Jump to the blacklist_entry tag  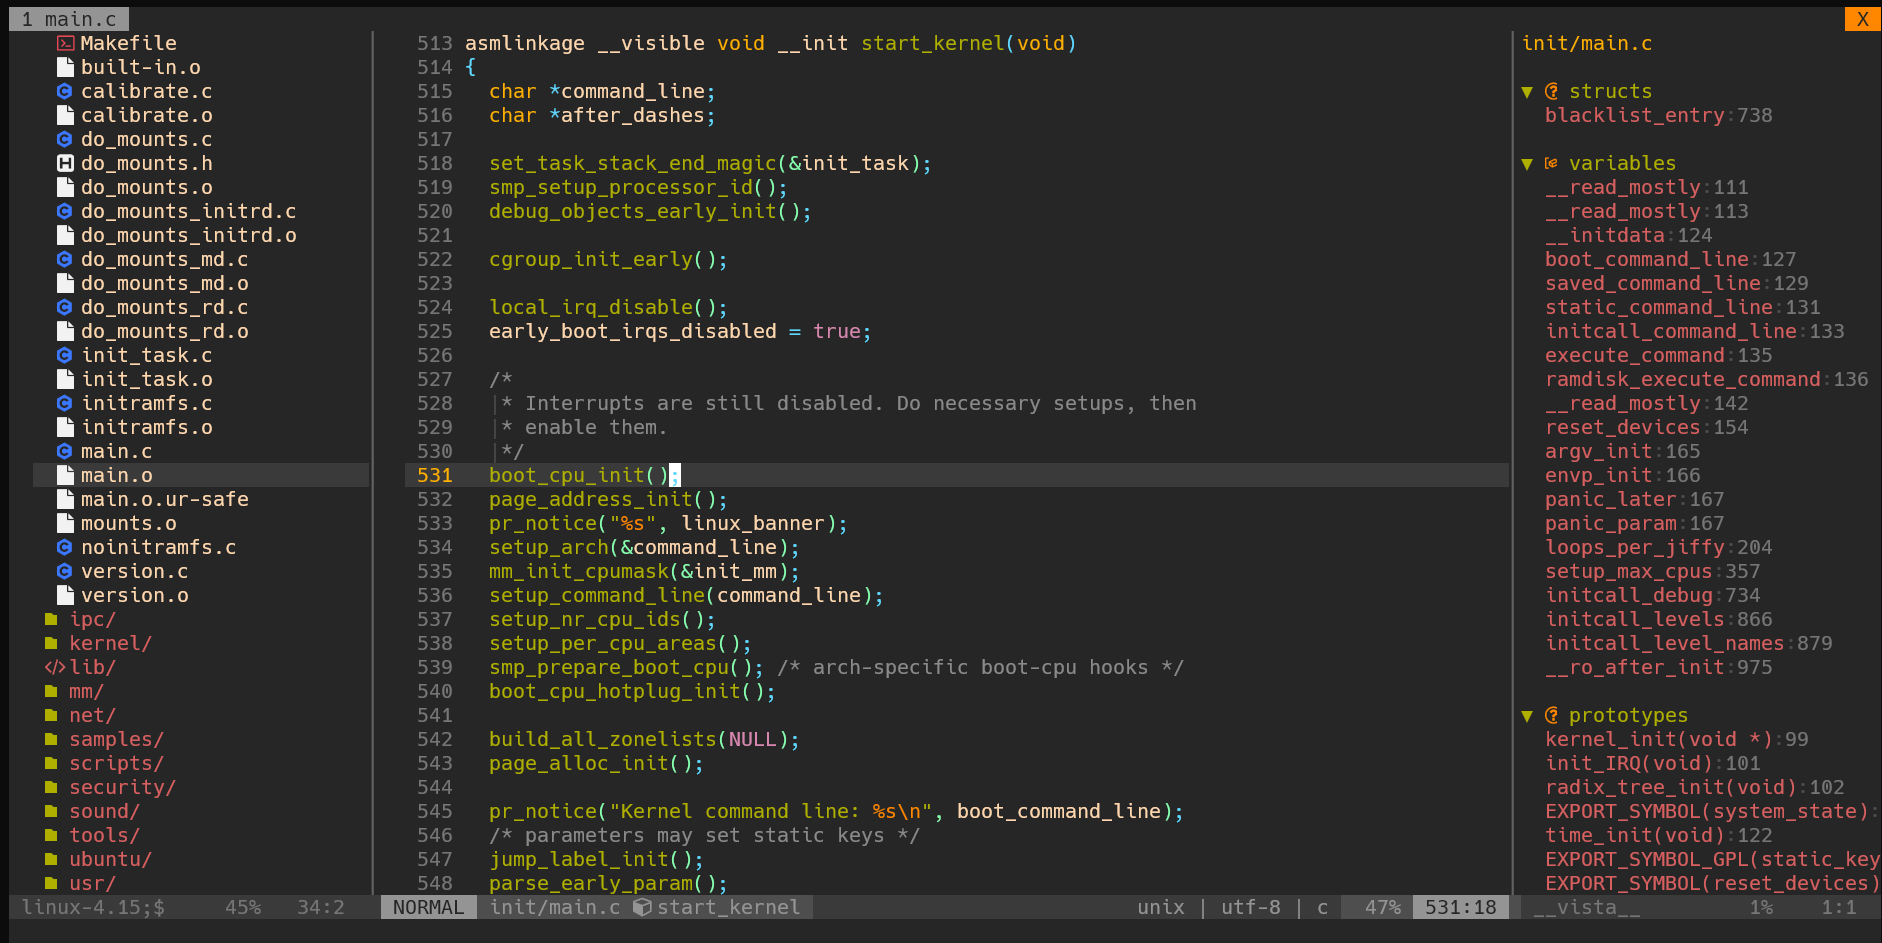(x=1634, y=115)
